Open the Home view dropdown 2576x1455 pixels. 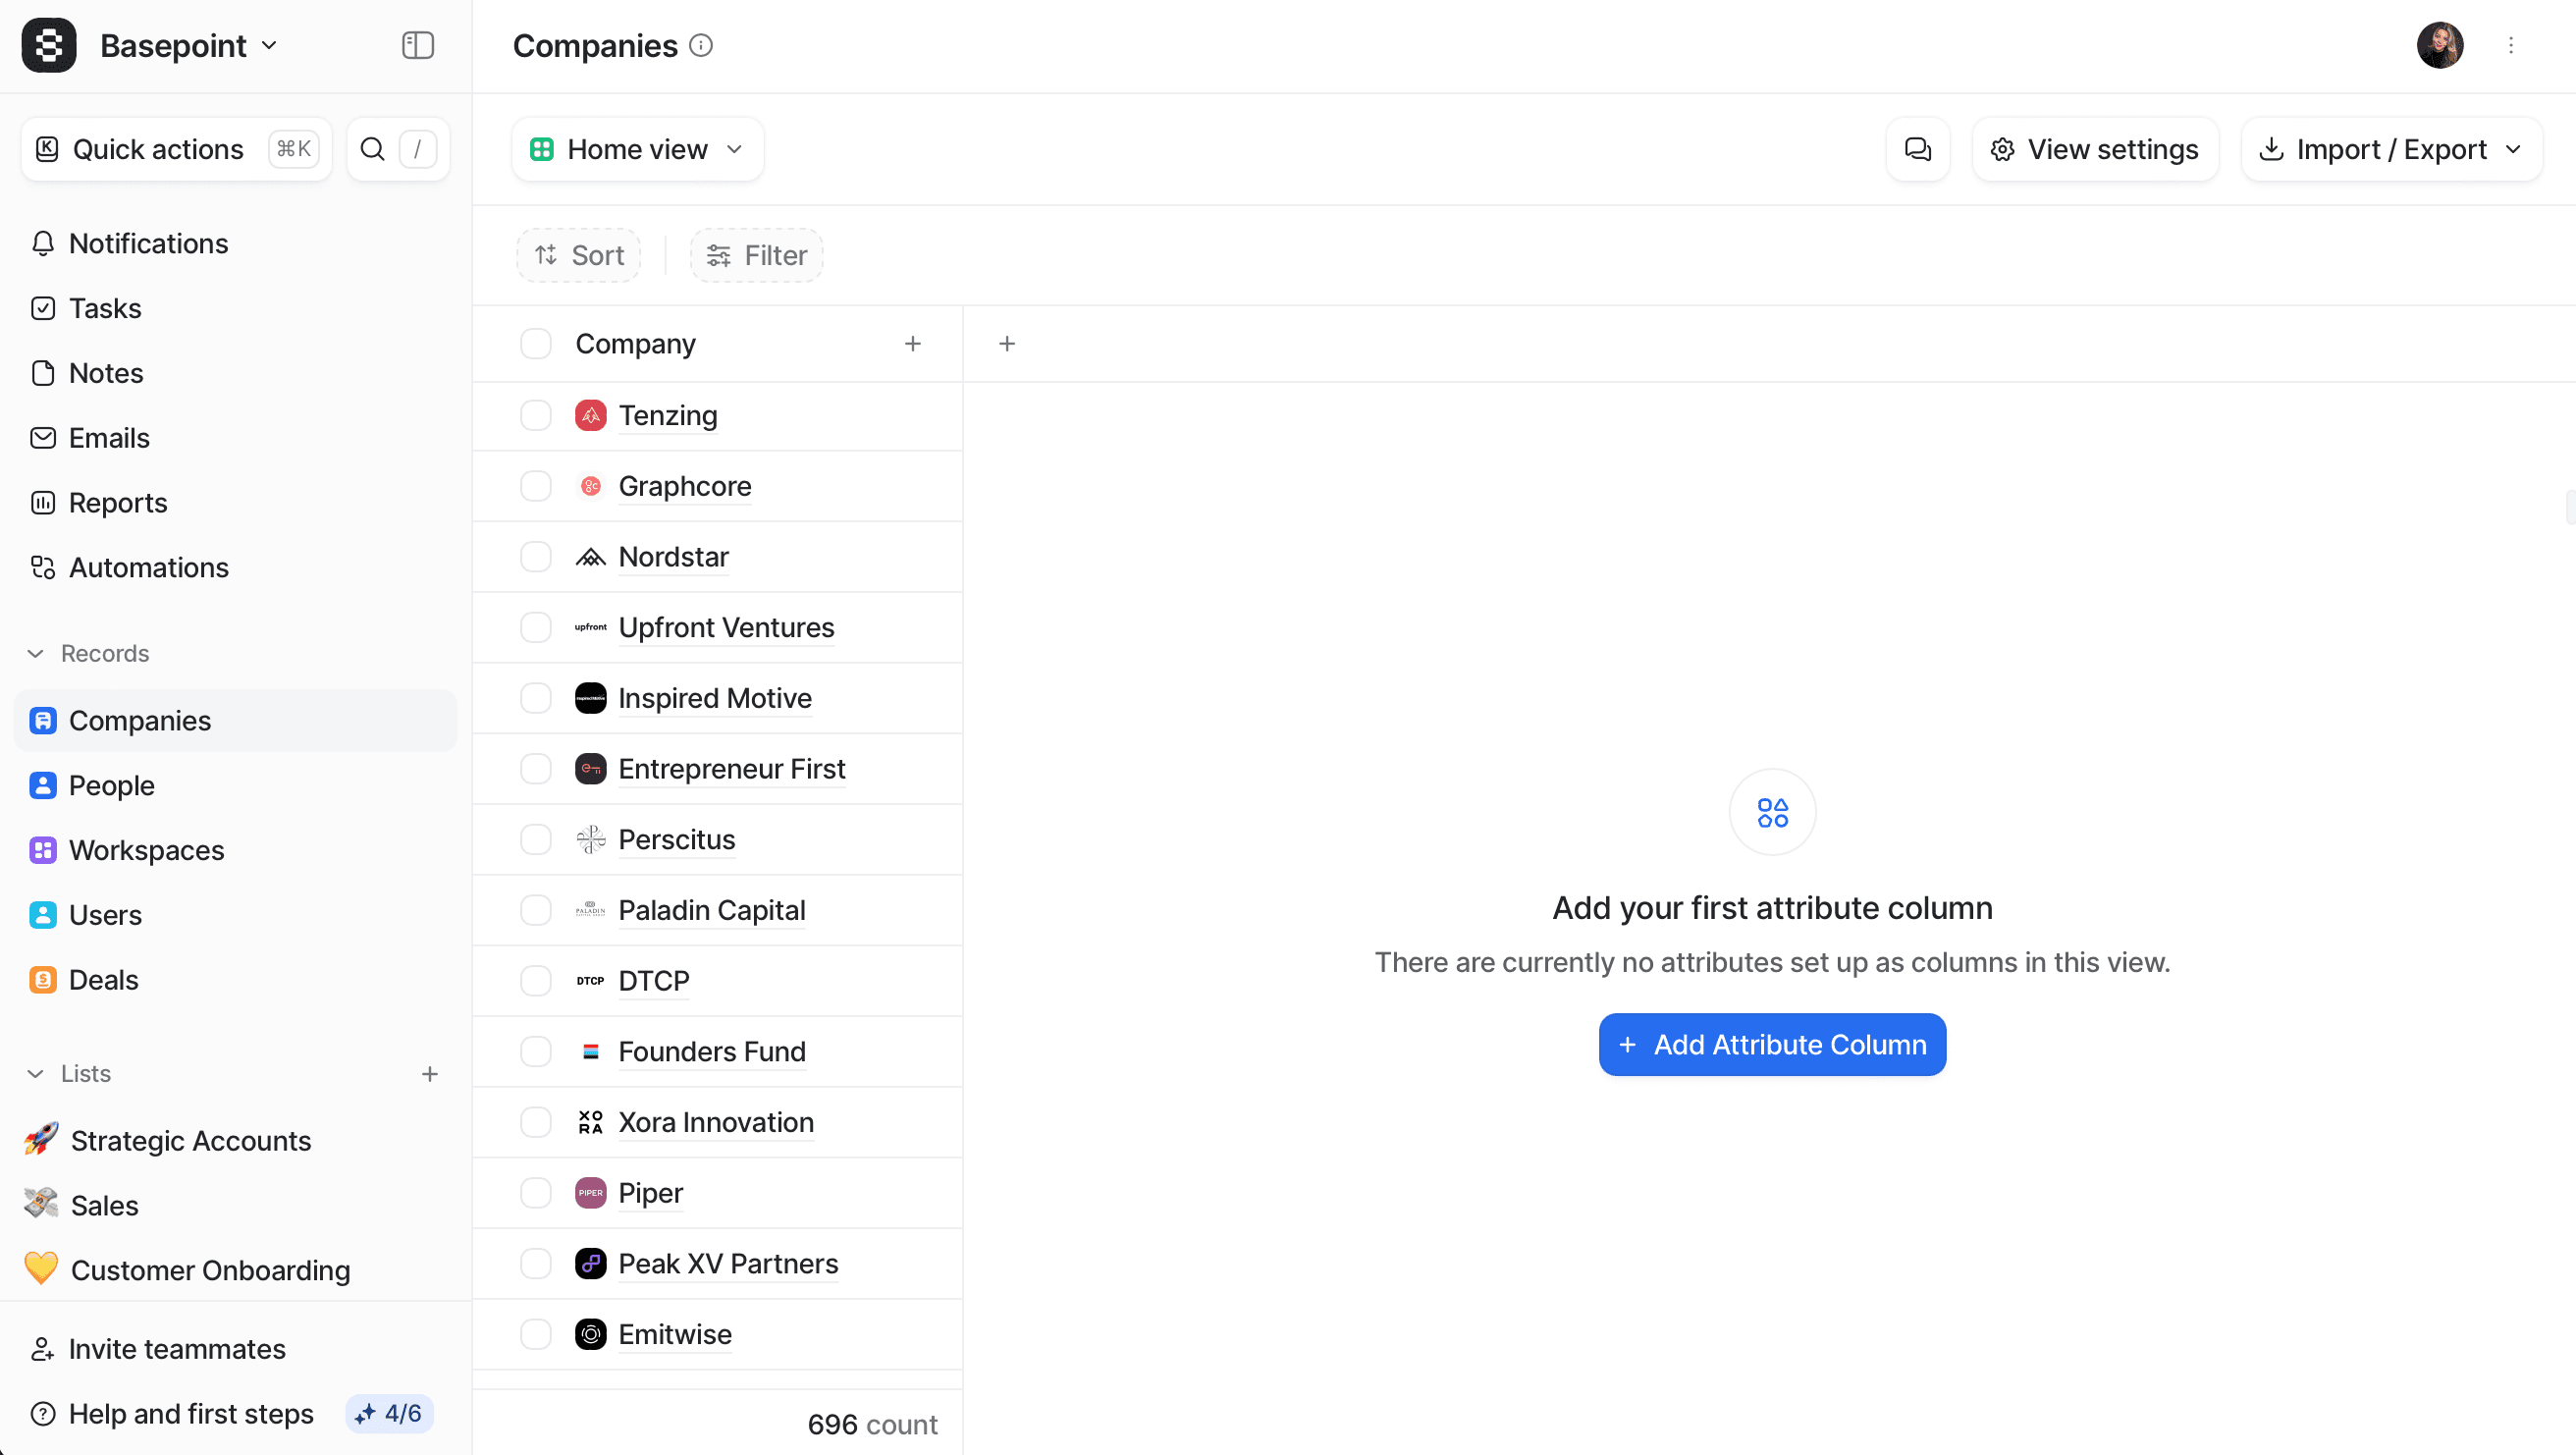[637, 149]
